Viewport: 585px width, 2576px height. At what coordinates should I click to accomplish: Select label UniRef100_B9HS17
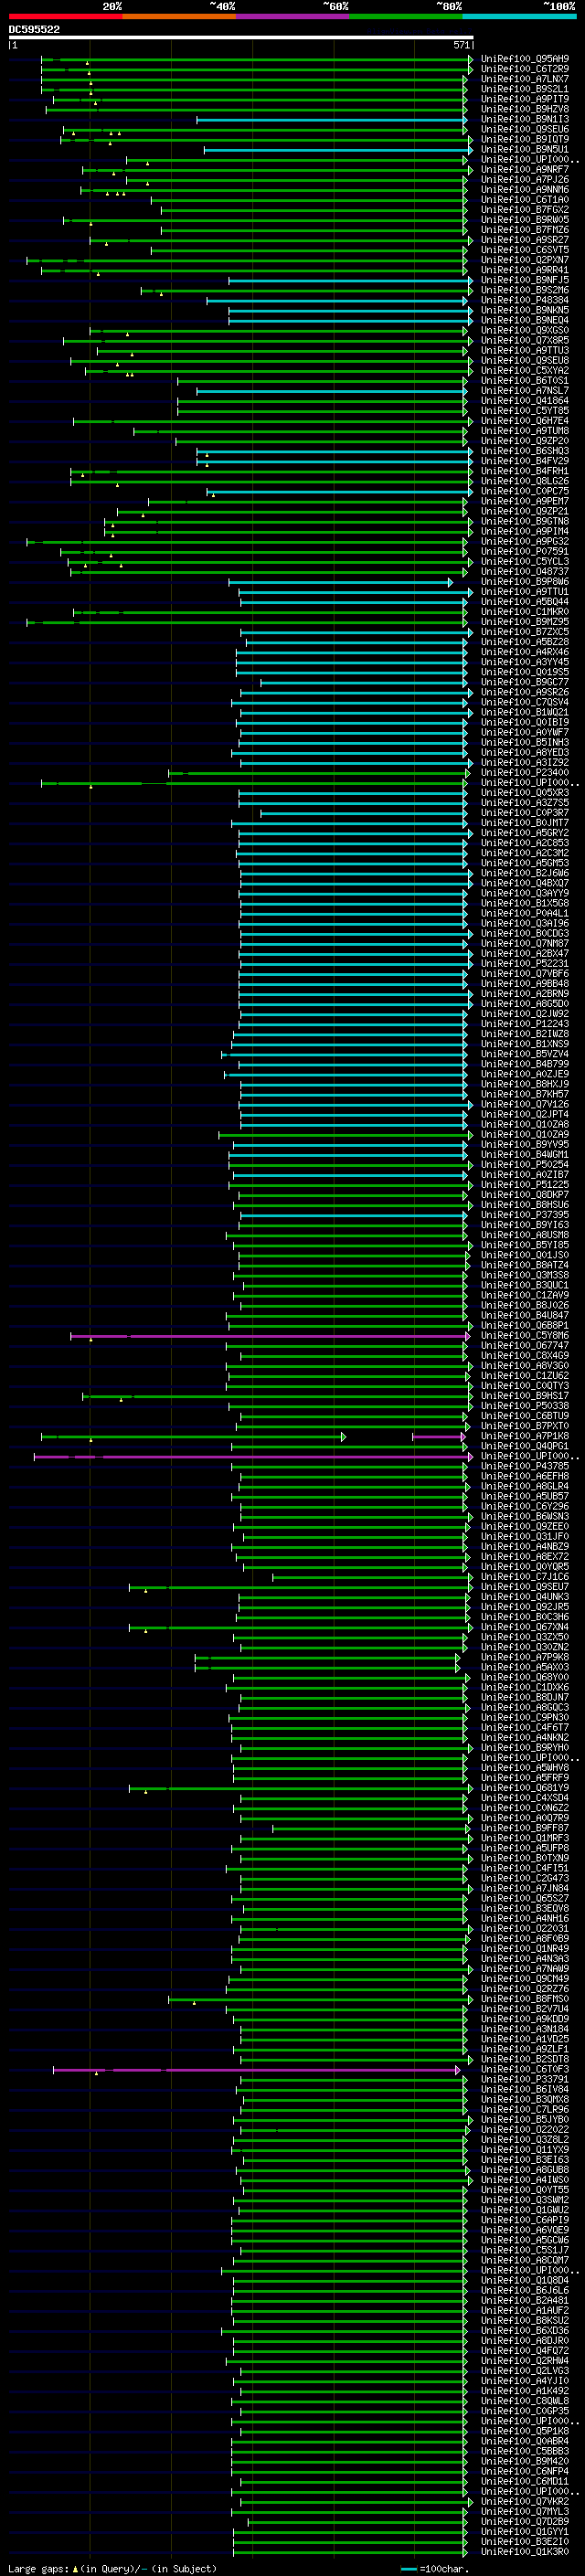(x=524, y=1396)
